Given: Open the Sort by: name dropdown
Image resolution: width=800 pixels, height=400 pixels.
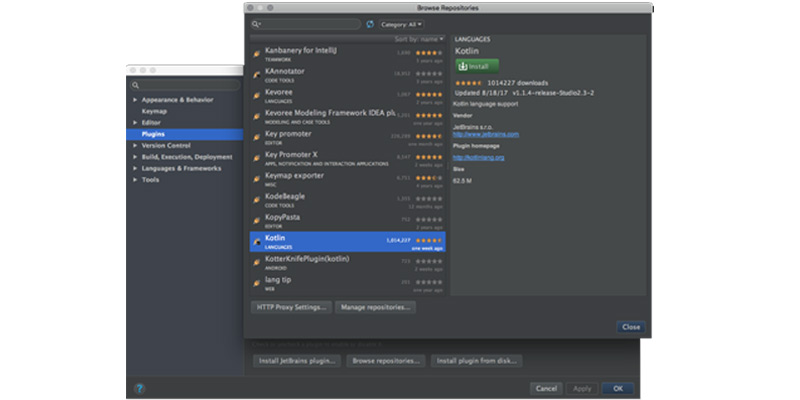Looking at the screenshot, I should click(419, 39).
